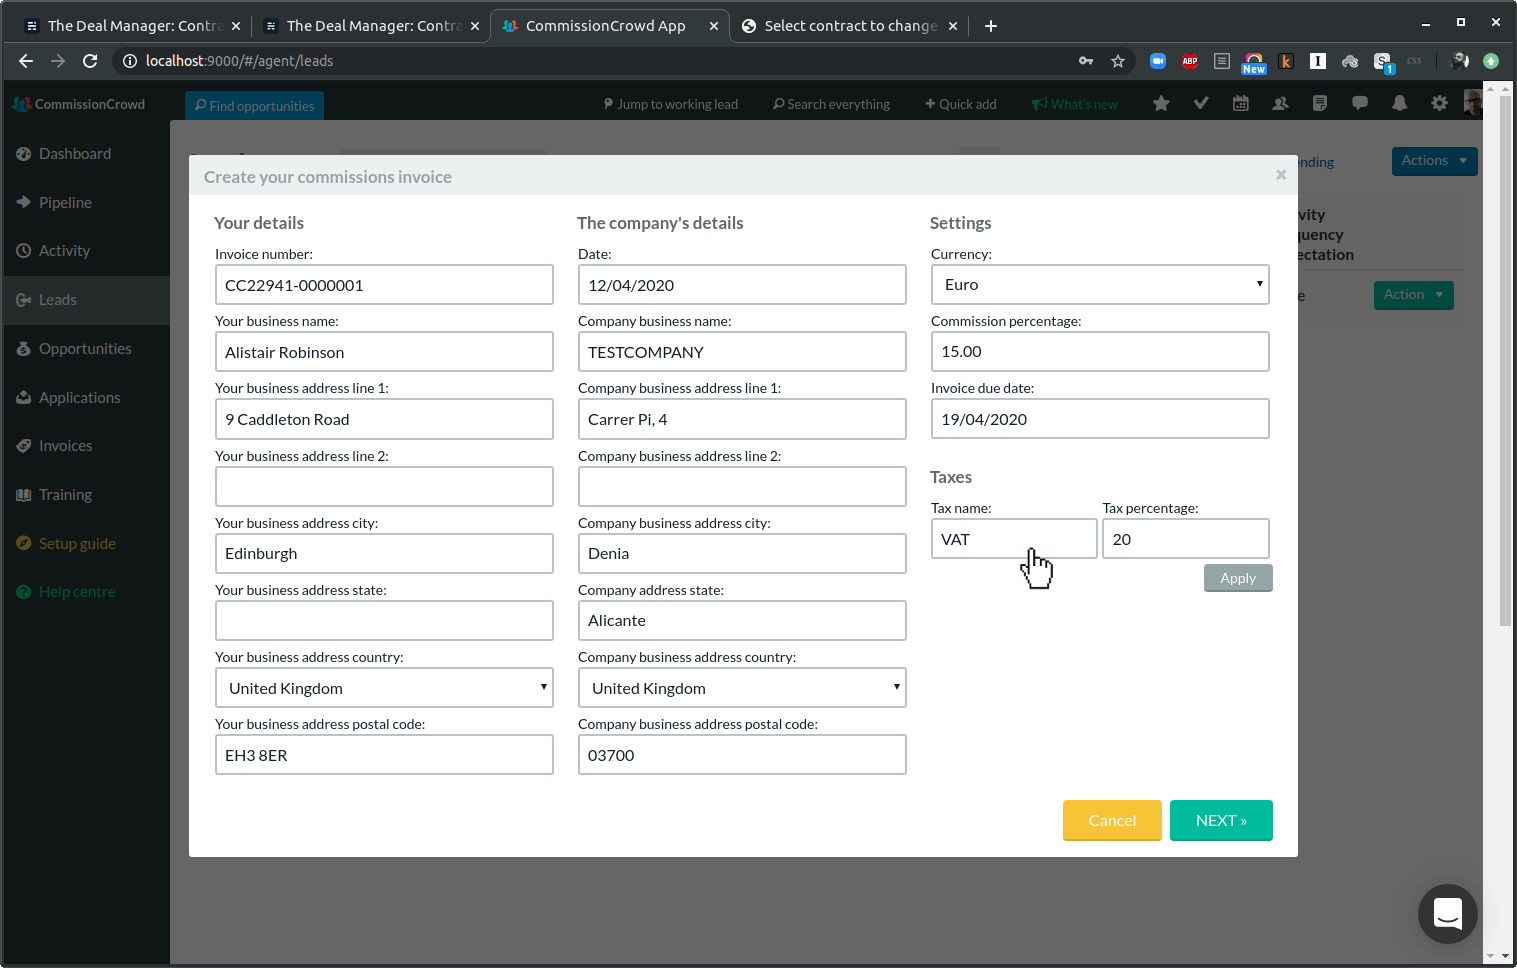Screen dimensions: 1517x968
Task: Open the Intercom chat launcher bubble
Action: coord(1447,913)
